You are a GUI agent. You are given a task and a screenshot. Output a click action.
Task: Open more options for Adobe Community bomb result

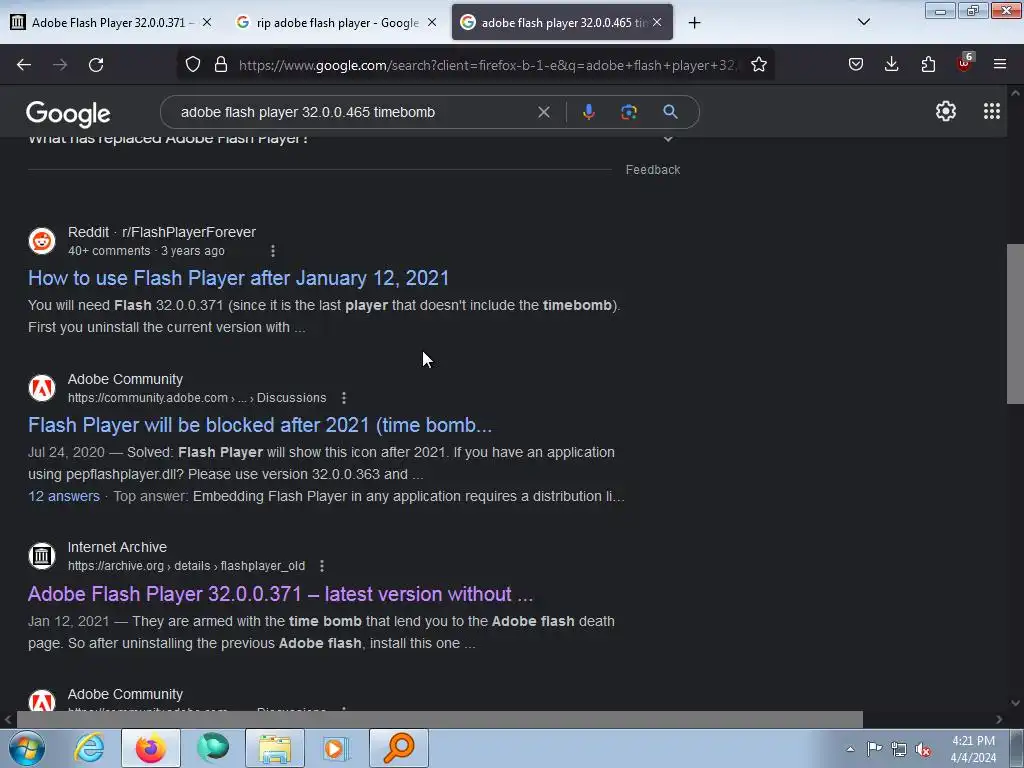pos(344,398)
